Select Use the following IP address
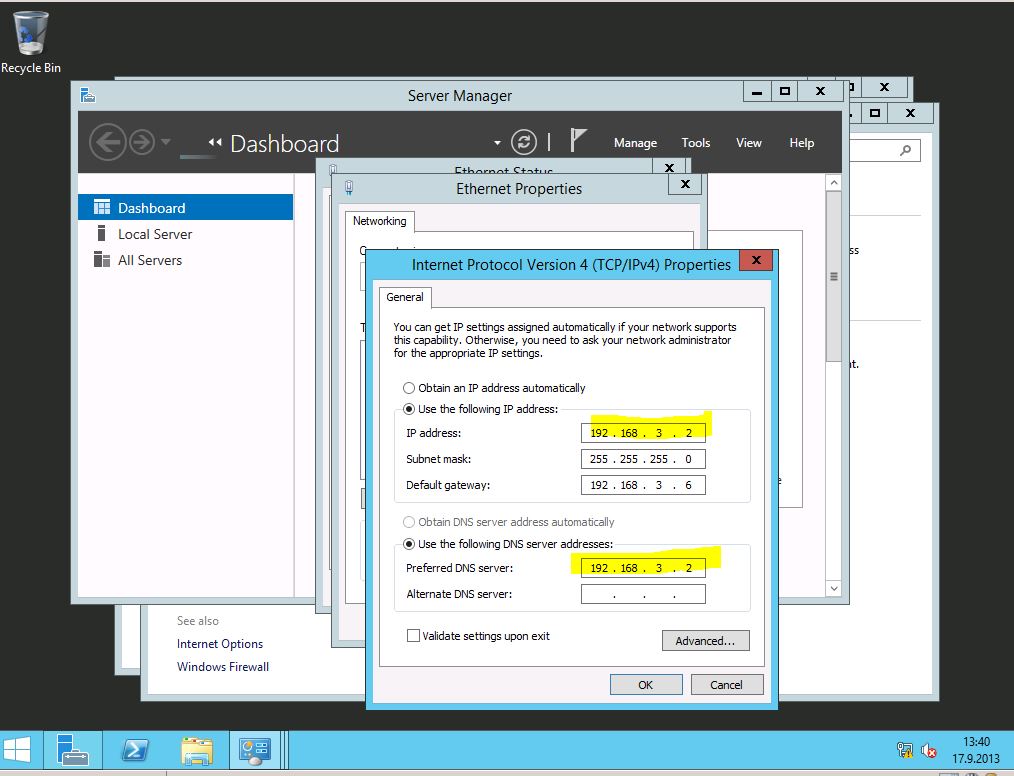Image resolution: width=1014 pixels, height=776 pixels. pos(409,409)
